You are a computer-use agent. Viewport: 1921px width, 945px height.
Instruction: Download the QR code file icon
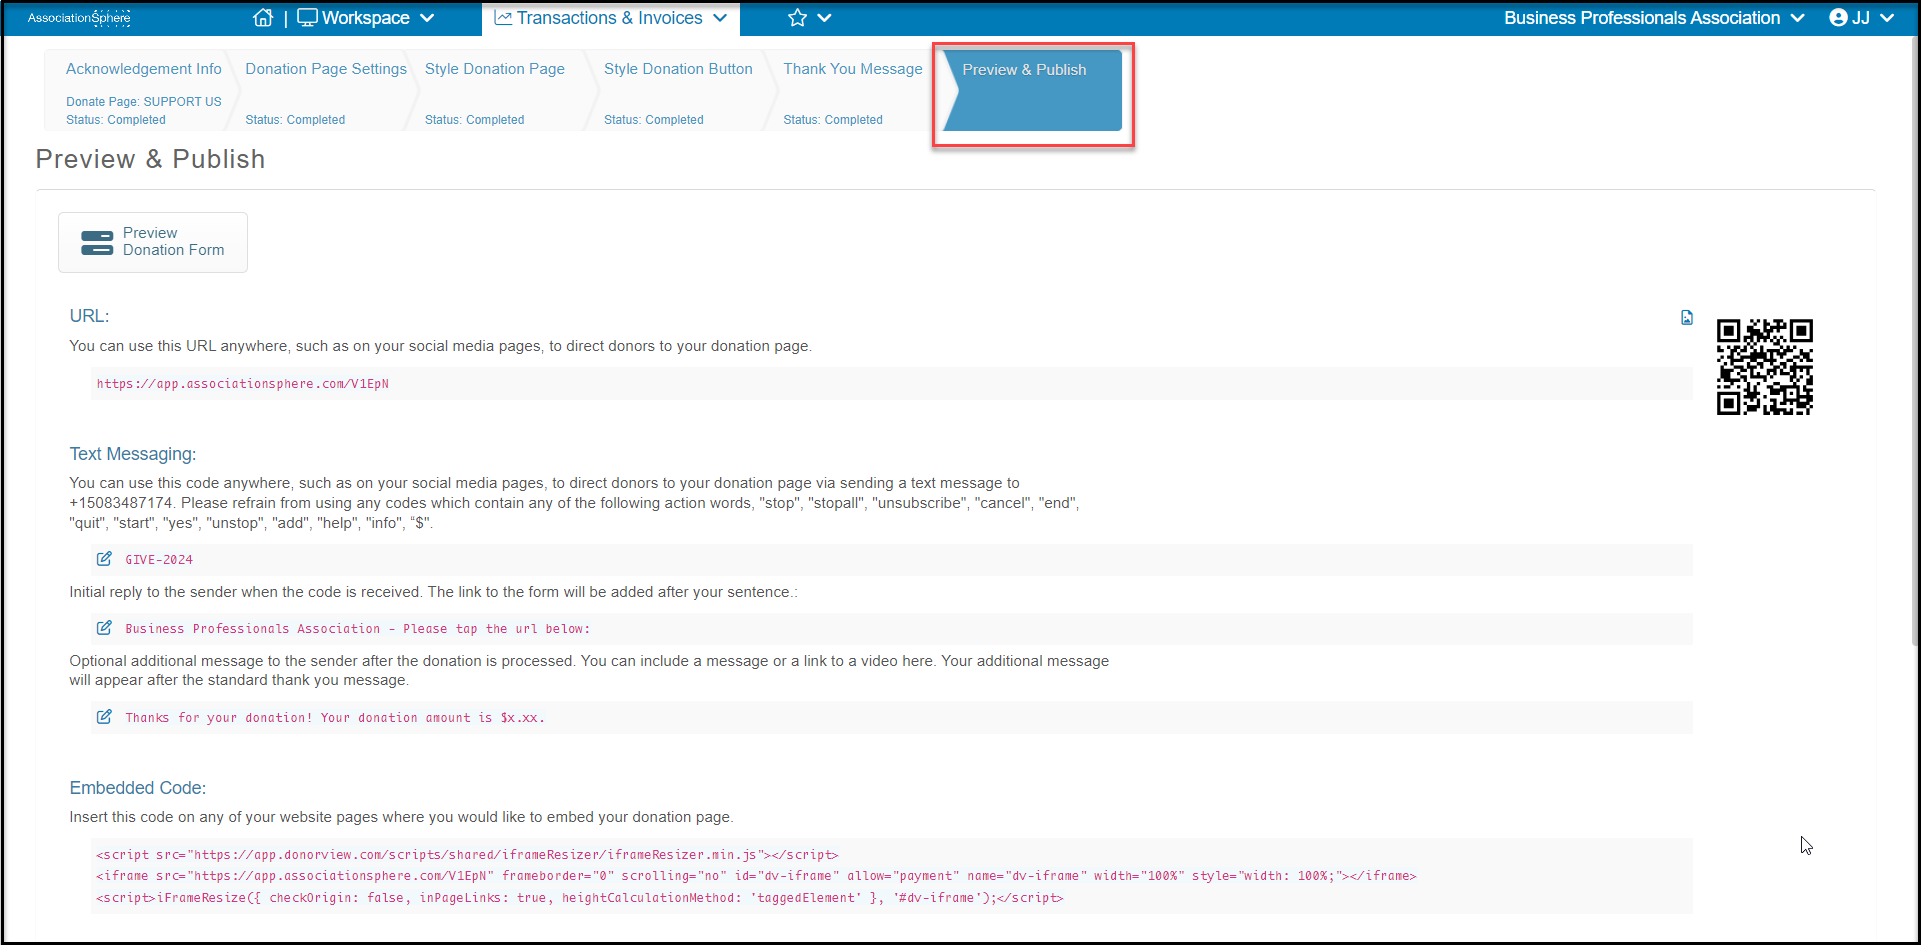tap(1687, 318)
